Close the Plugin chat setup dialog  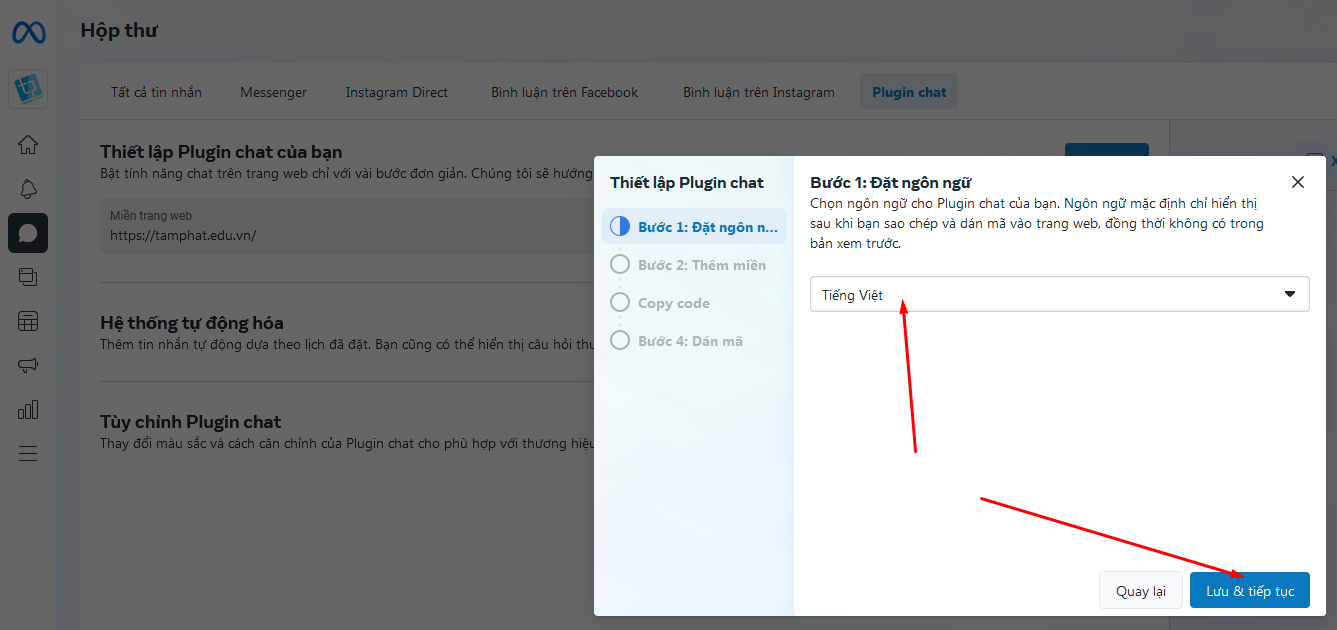tap(1297, 182)
